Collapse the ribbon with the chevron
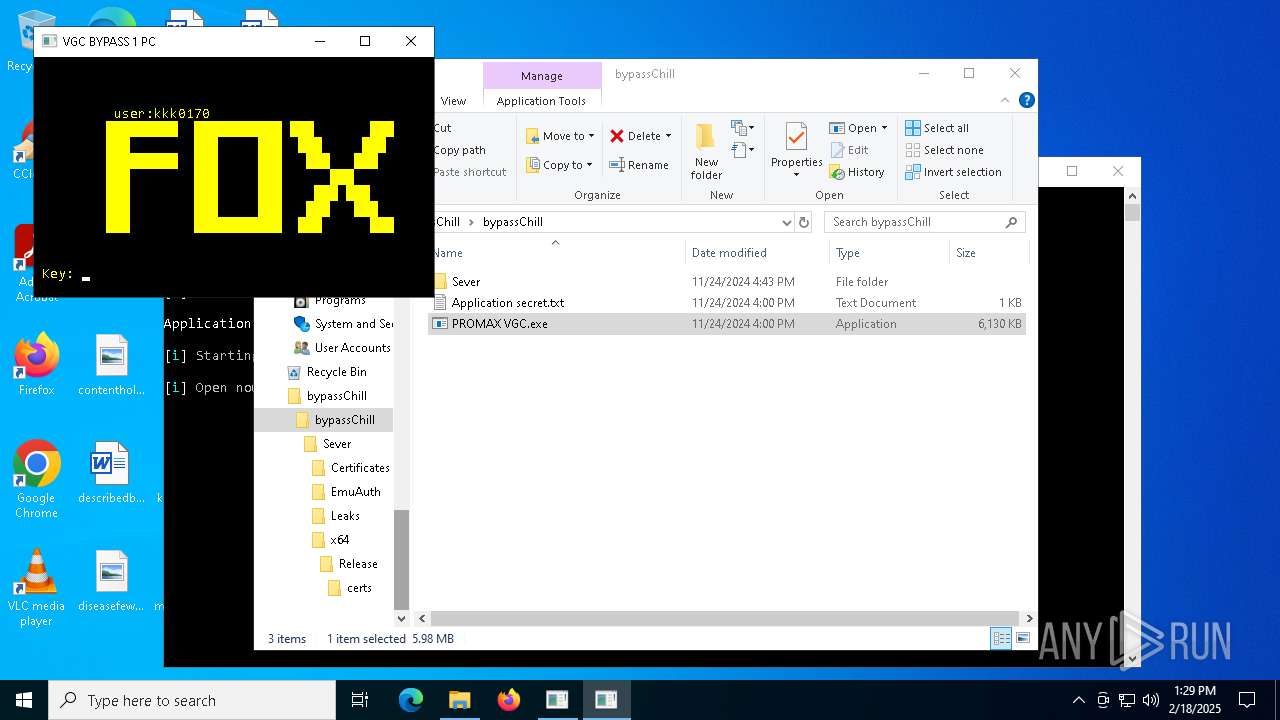The image size is (1280, 720). [1006, 100]
